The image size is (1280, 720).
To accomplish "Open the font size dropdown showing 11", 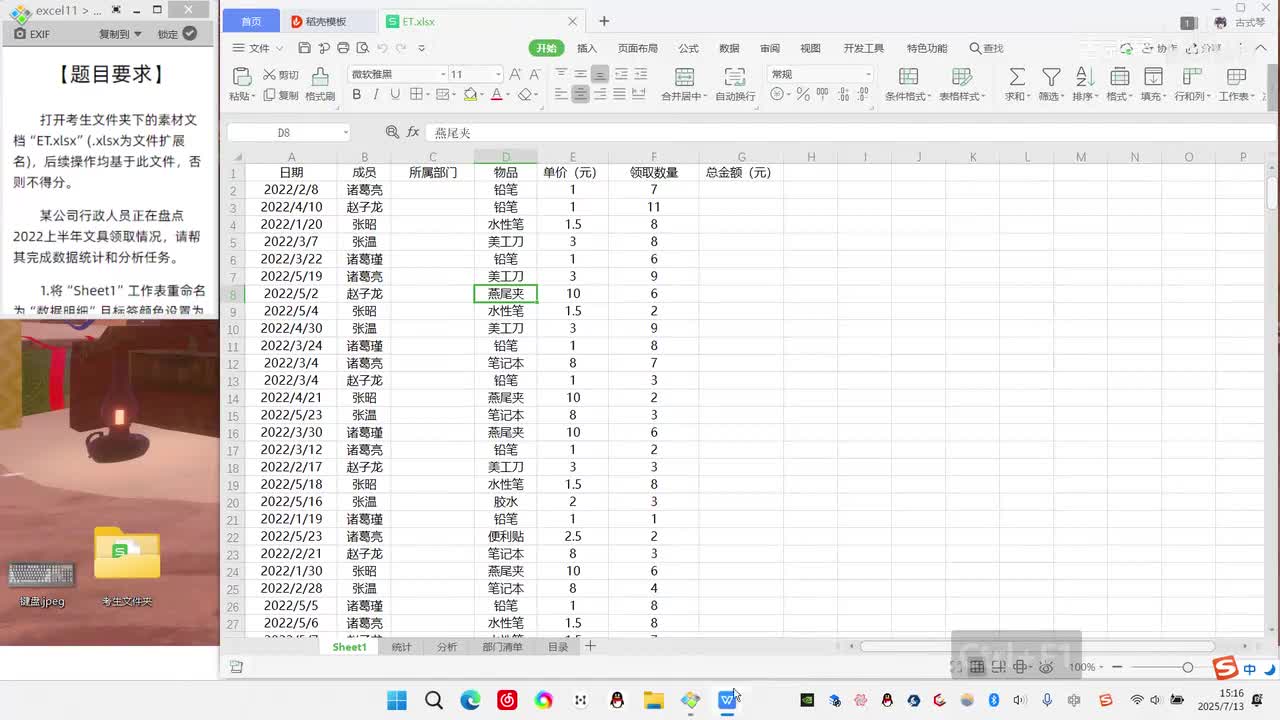I will click(498, 74).
